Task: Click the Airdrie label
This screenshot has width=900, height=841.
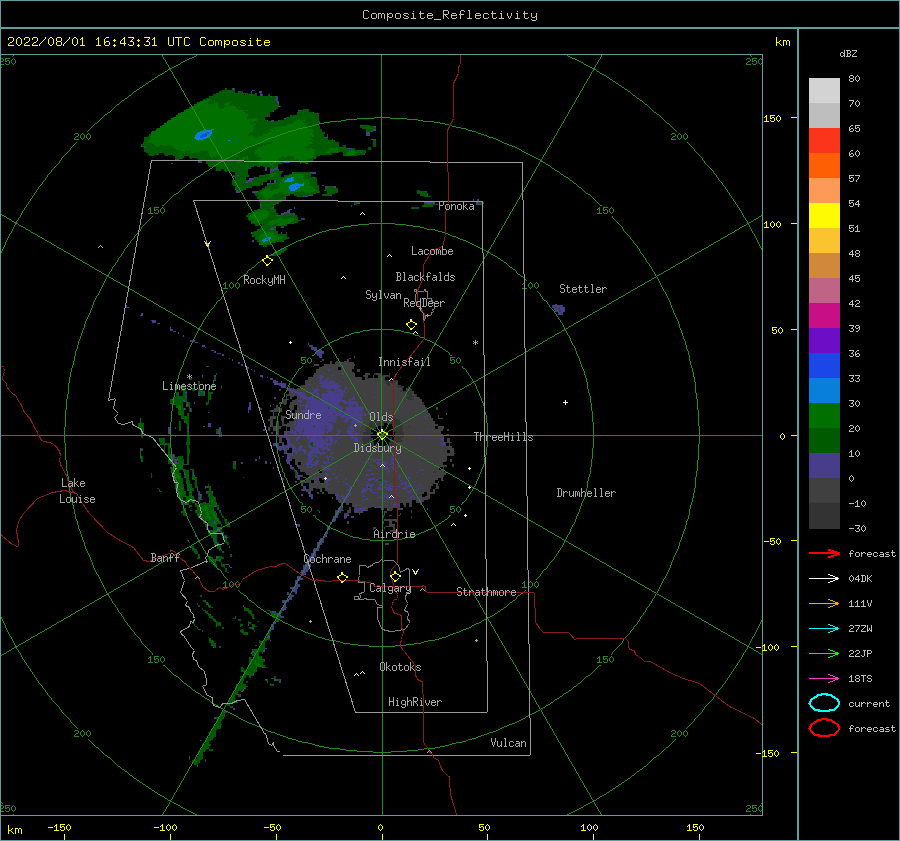Action: [394, 534]
